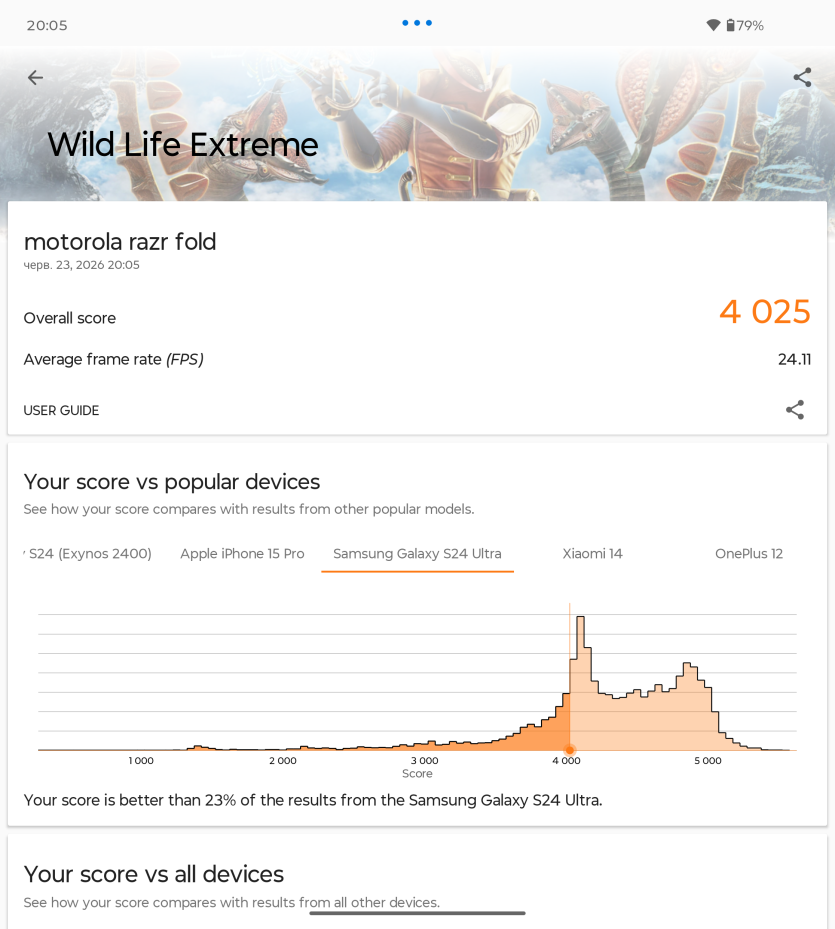Tap the battery 79% indicator
The width and height of the screenshot is (835, 929).
[745, 25]
